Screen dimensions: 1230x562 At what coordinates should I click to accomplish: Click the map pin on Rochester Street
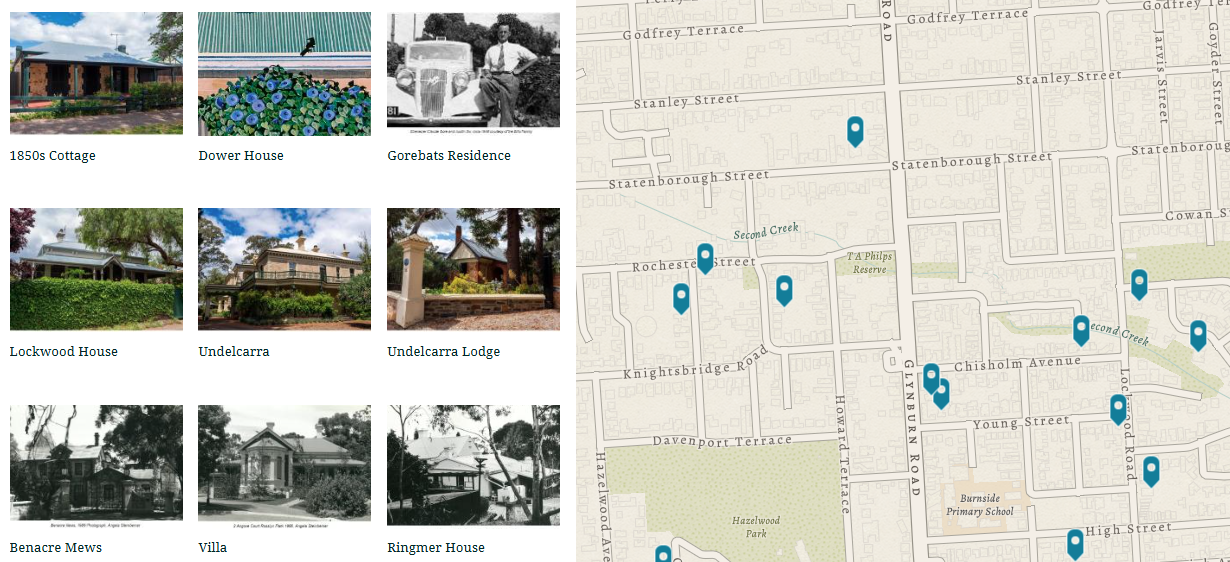(x=705, y=257)
